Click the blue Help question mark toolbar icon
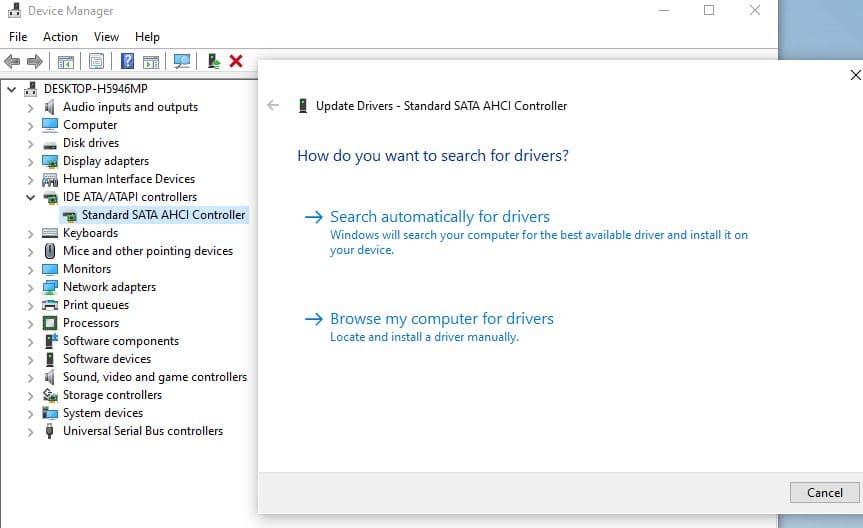863x528 pixels. tap(127, 61)
